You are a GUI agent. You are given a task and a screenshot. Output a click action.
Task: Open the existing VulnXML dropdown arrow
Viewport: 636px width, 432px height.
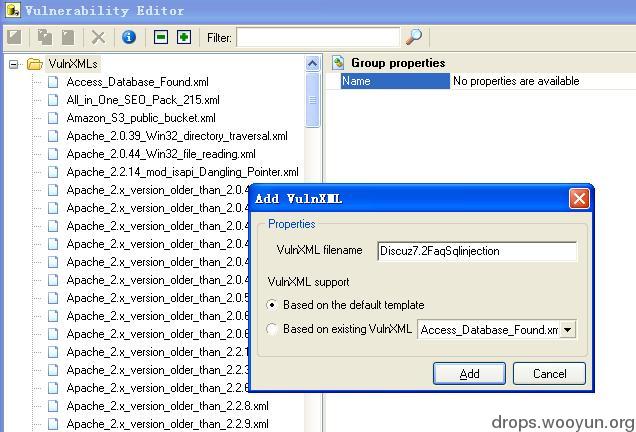click(x=568, y=330)
